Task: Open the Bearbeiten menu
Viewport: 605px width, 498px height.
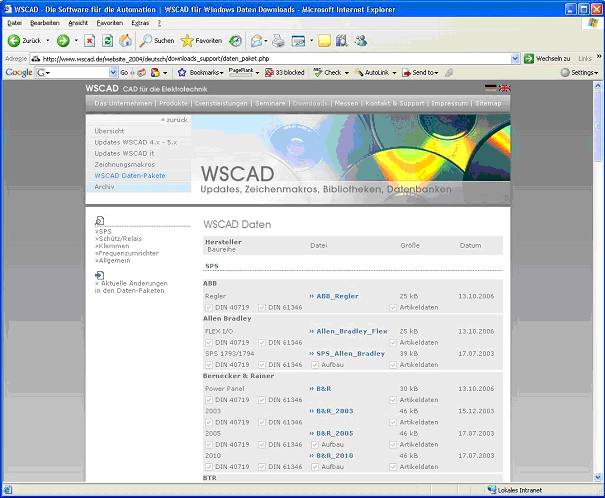Action: [x=45, y=23]
